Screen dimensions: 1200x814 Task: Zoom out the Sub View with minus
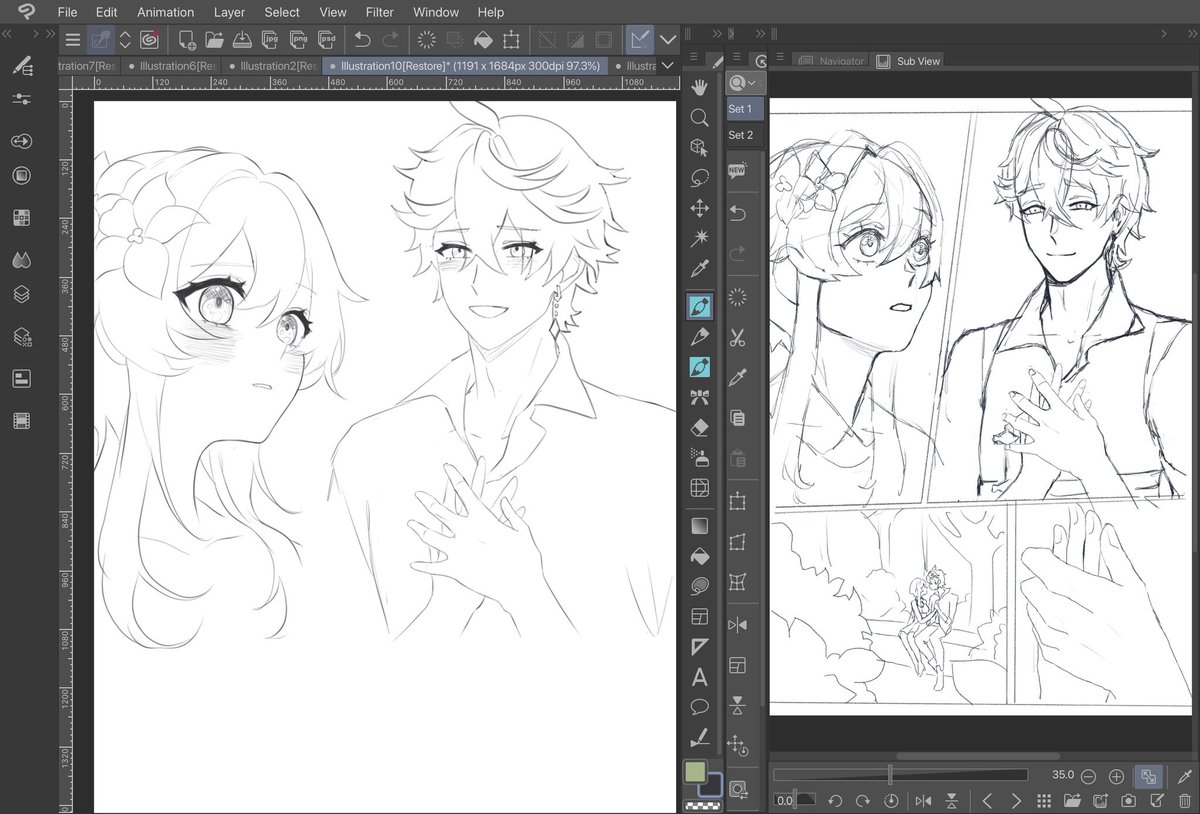point(1088,776)
